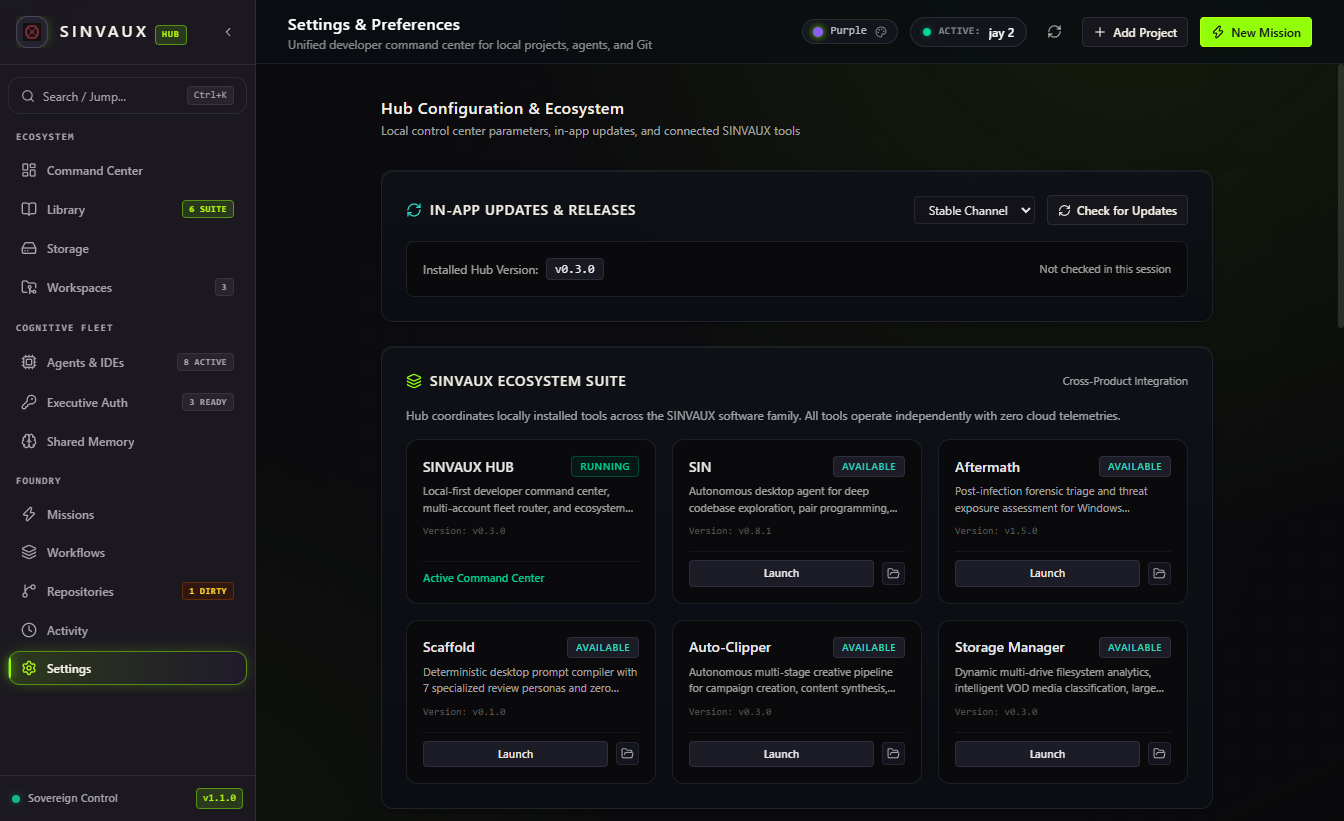Open Missions in the sidebar
This screenshot has height=821, width=1344.
[x=127, y=515]
